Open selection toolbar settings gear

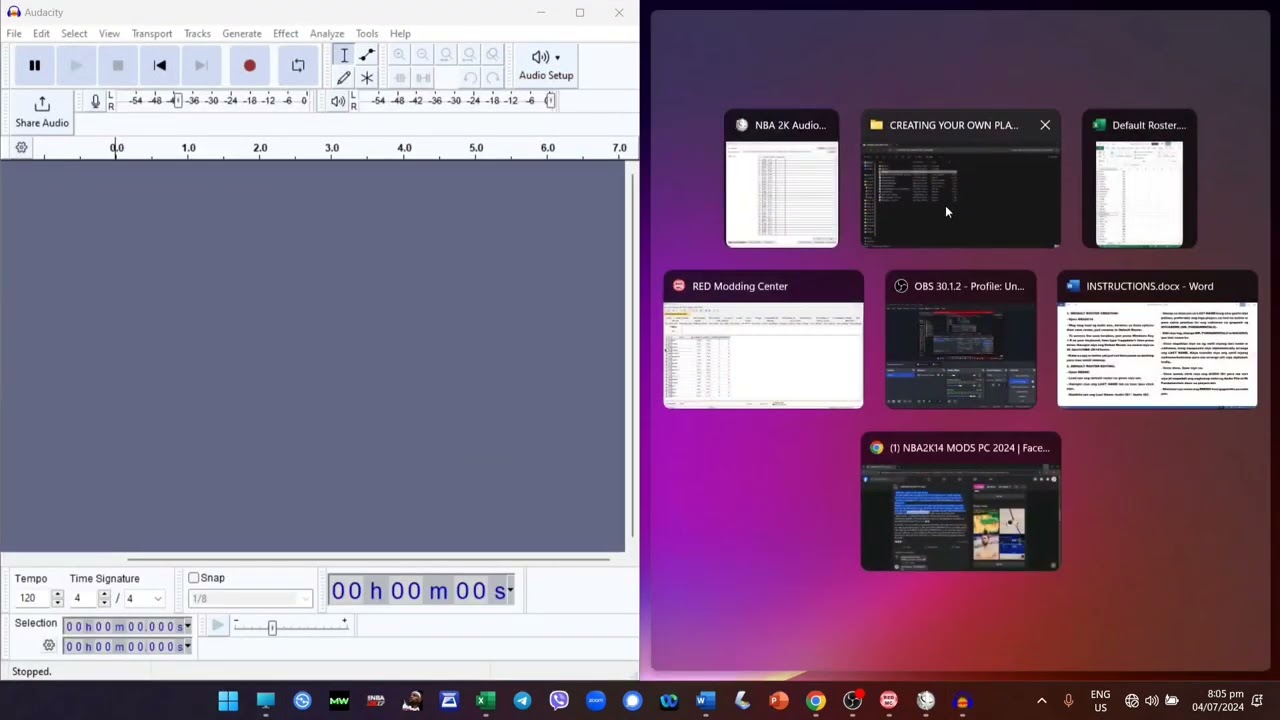point(48,646)
